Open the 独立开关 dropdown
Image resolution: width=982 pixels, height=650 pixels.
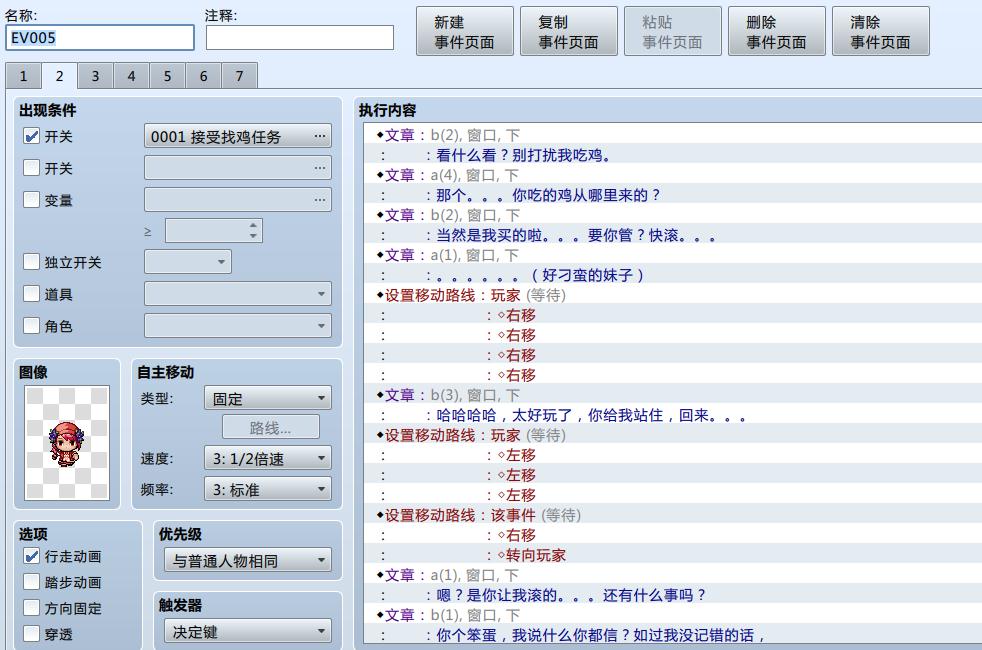coord(188,261)
